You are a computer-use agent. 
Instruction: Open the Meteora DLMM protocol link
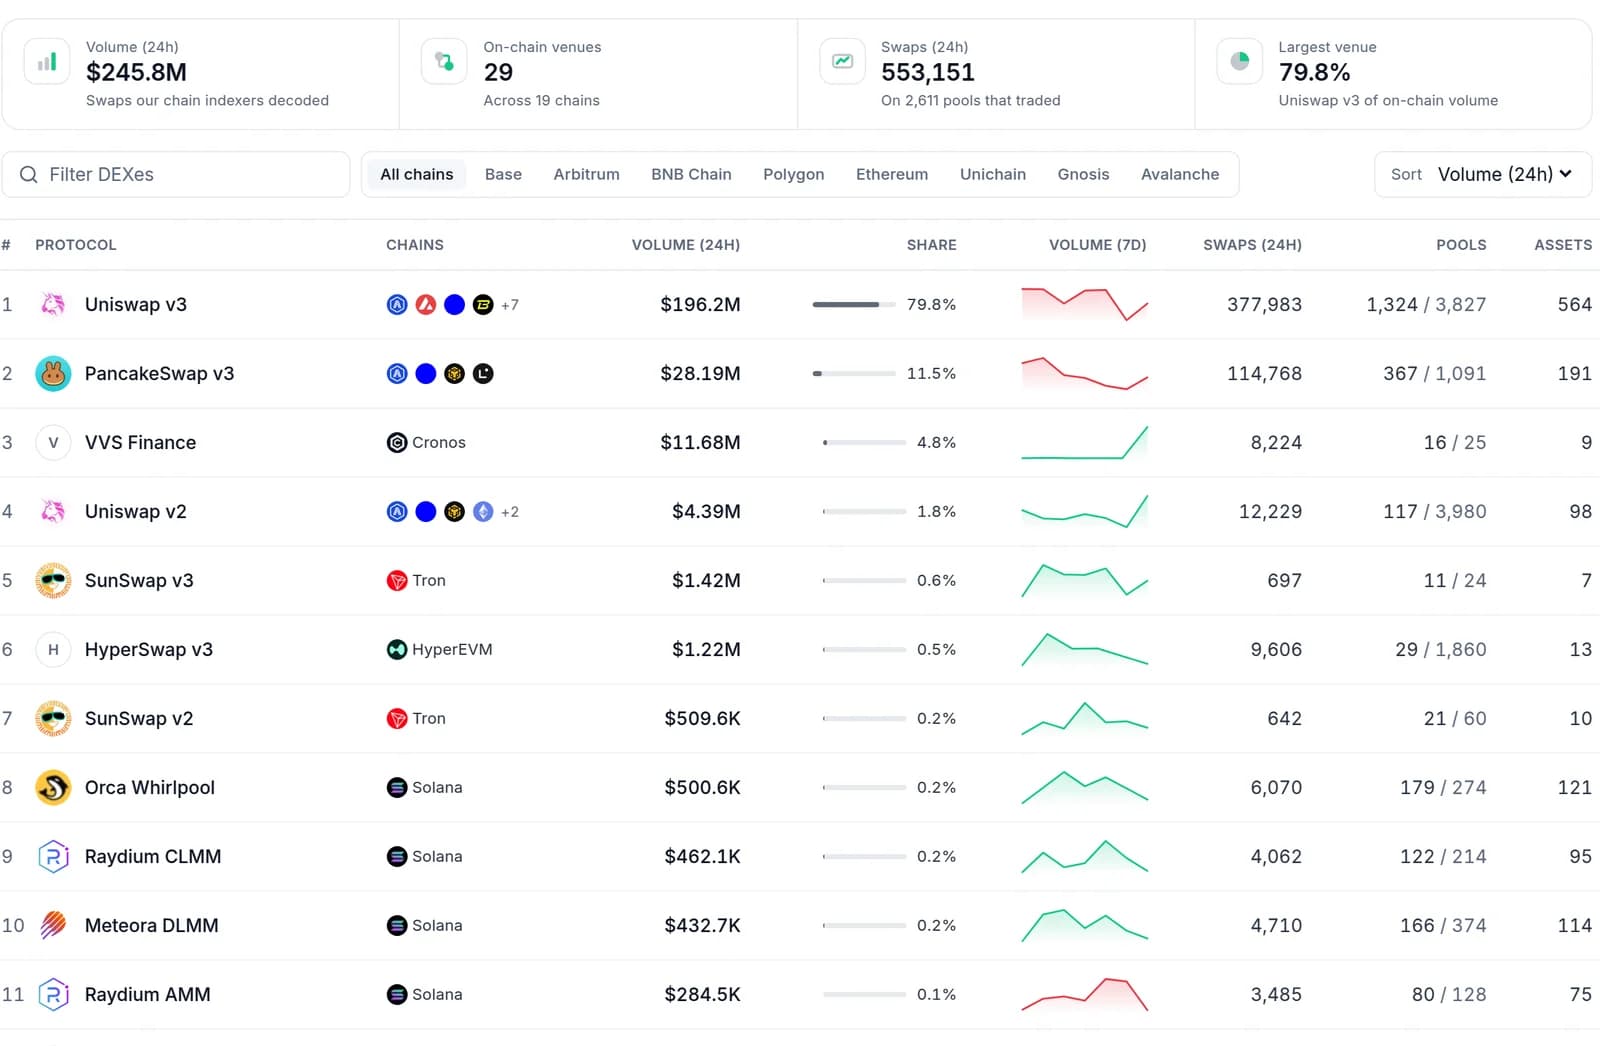pyautogui.click(x=151, y=926)
